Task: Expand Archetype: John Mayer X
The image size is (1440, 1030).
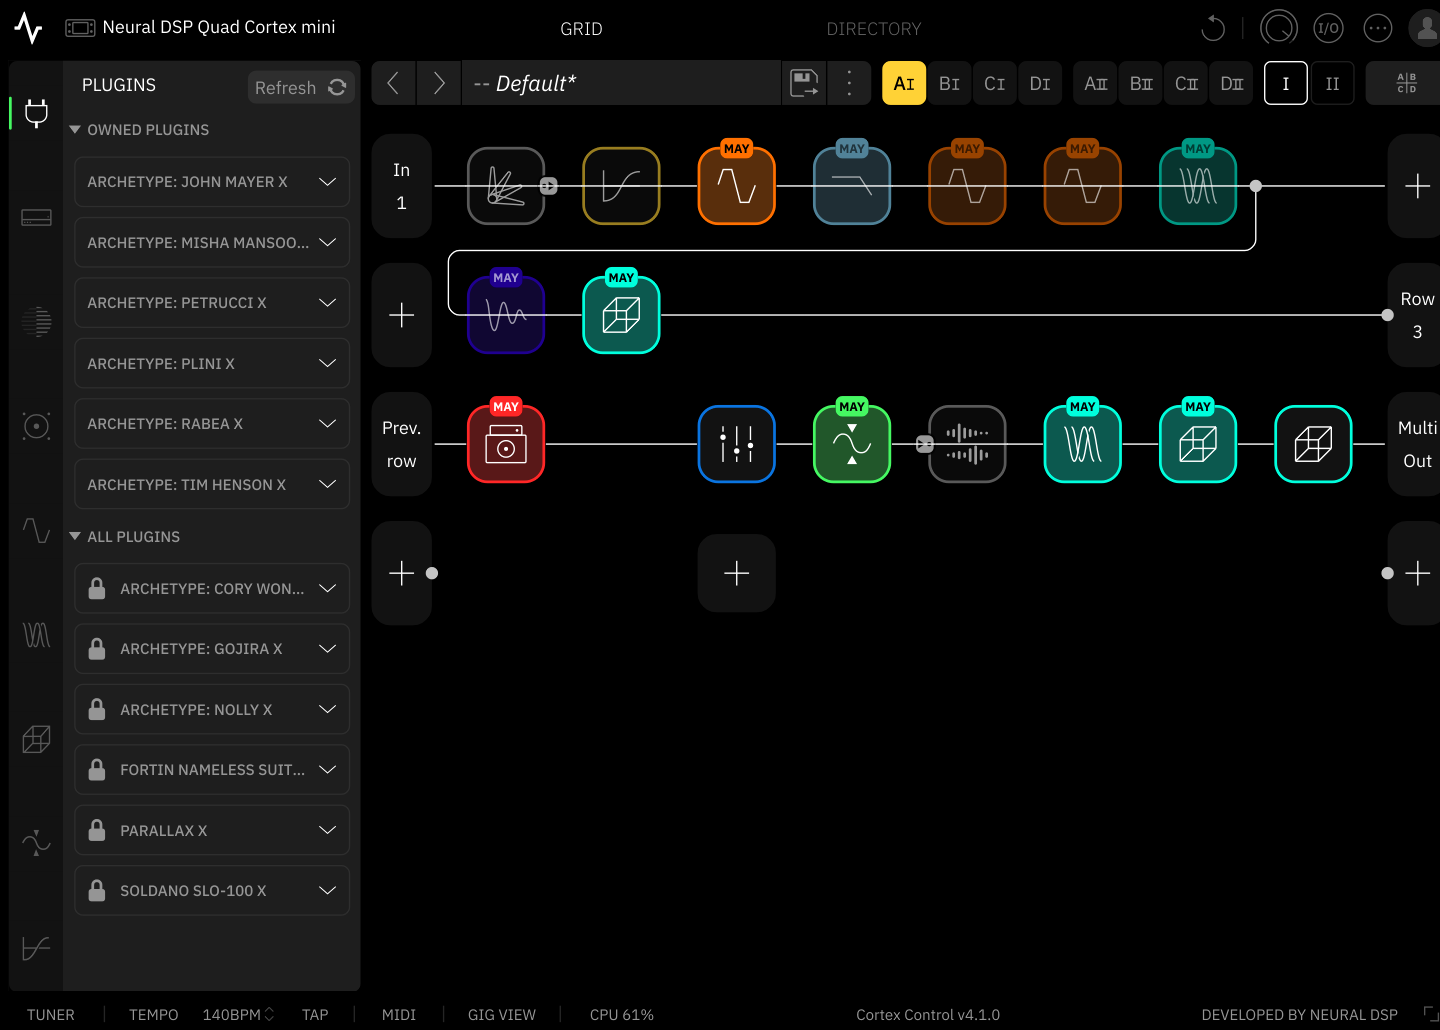Action: (x=212, y=182)
